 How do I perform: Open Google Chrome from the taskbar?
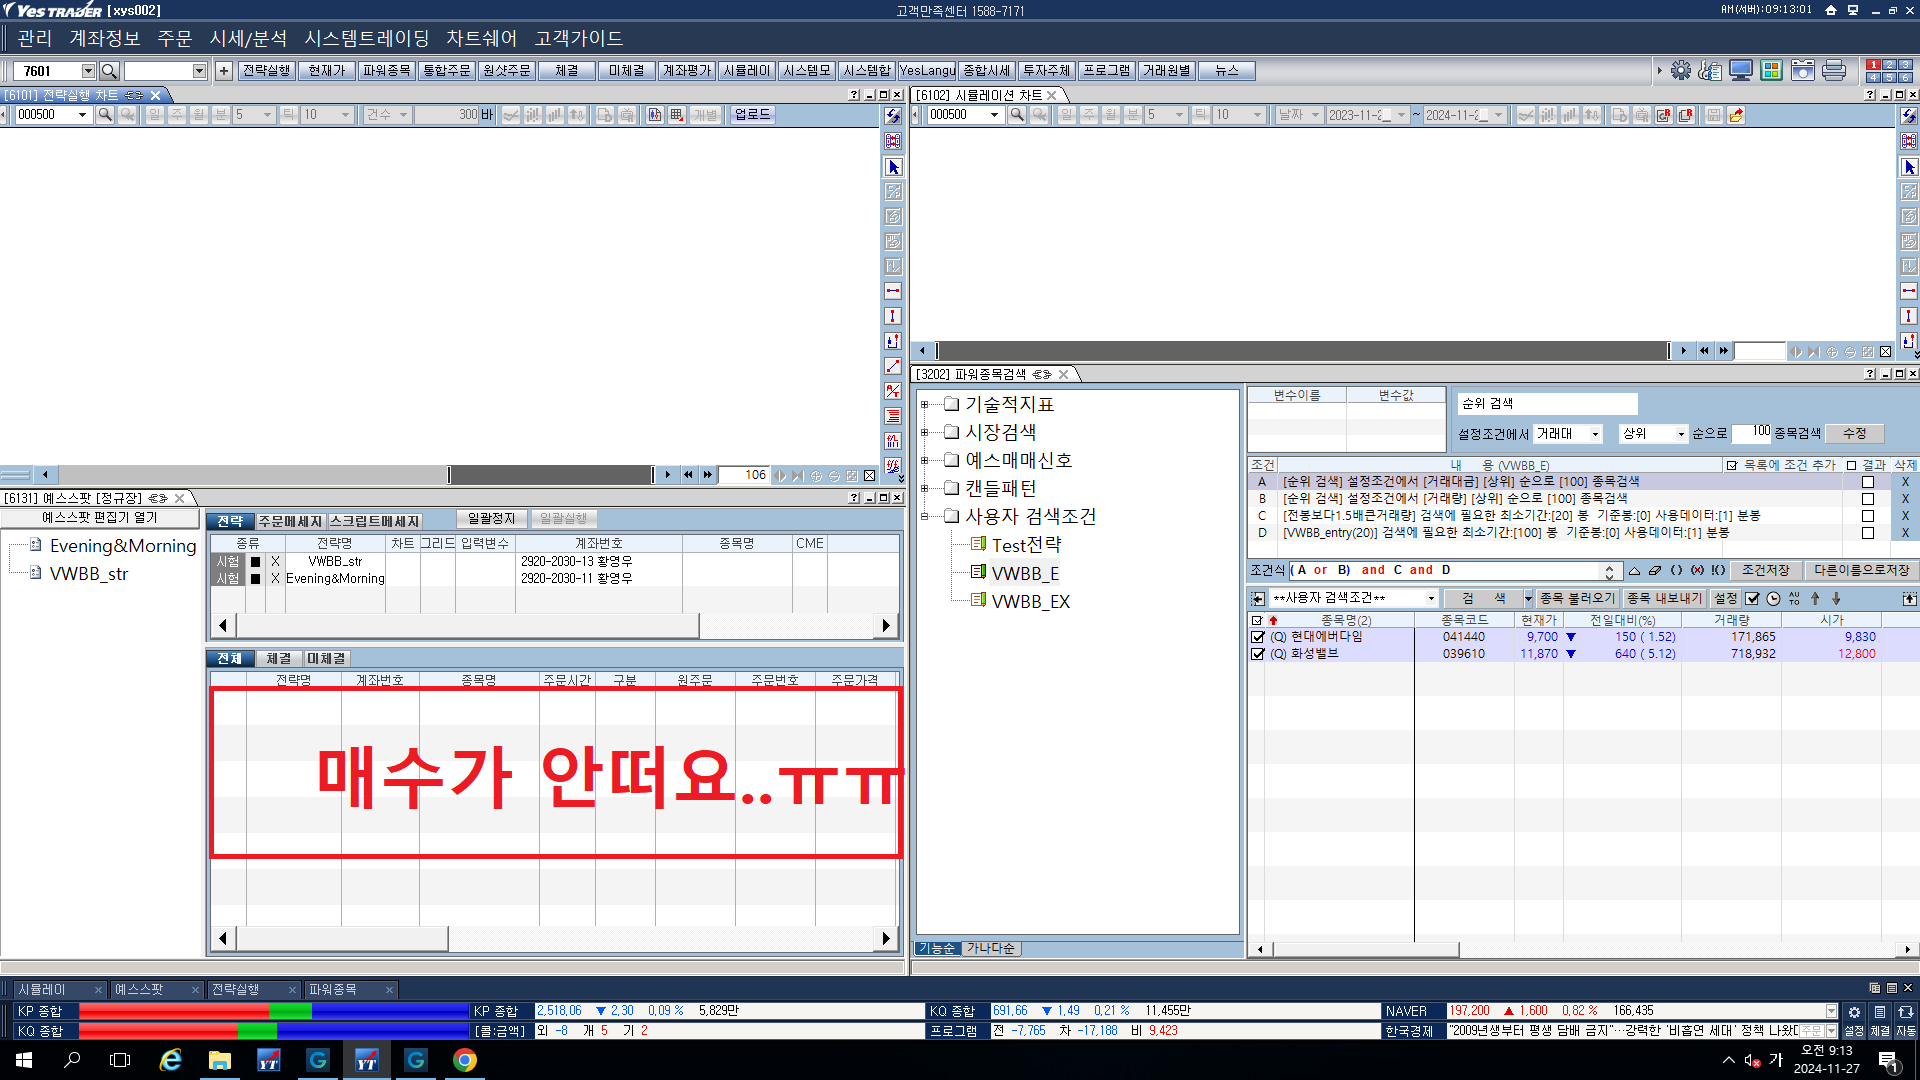[465, 1060]
